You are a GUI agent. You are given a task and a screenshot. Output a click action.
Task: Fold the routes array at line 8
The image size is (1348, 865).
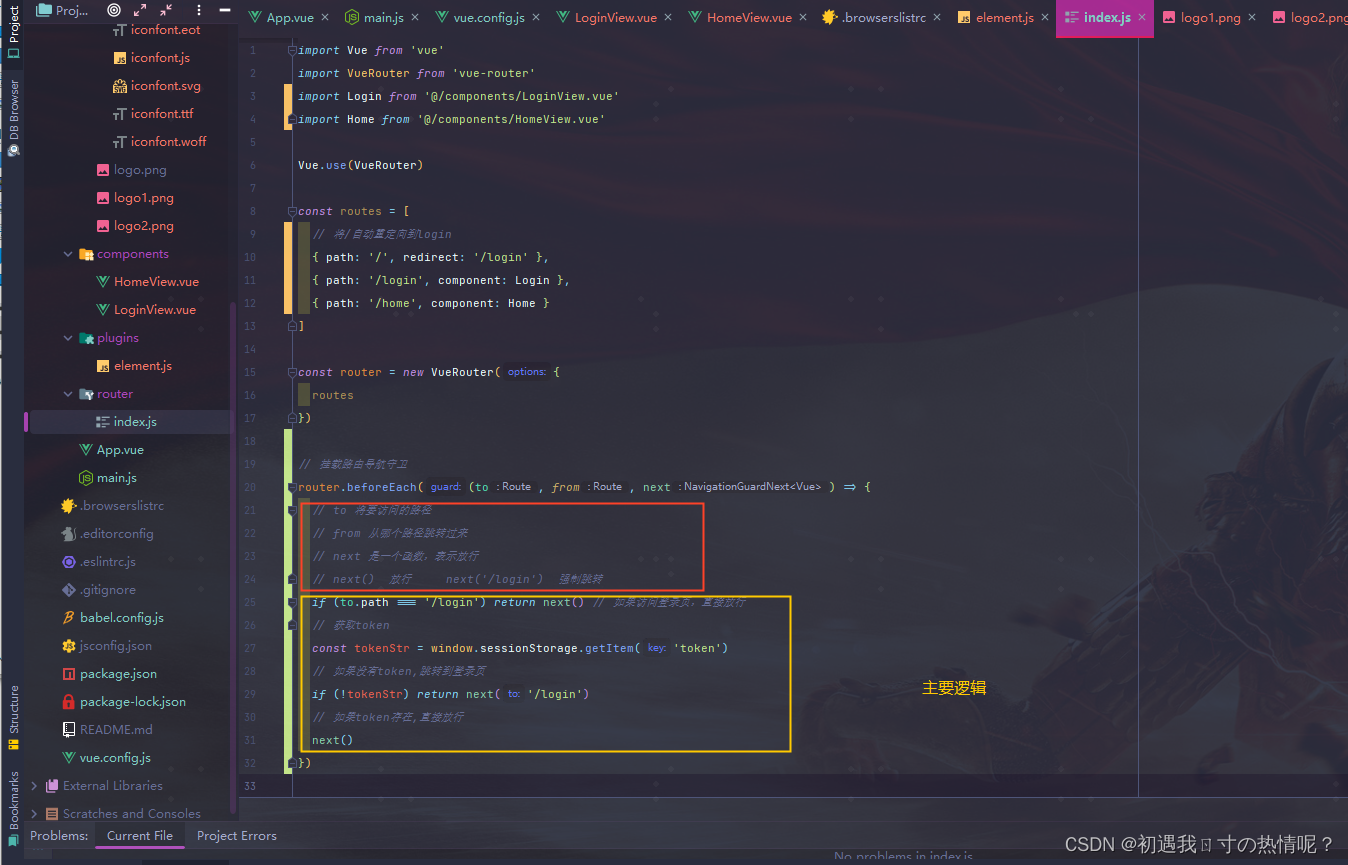pyautogui.click(x=291, y=211)
